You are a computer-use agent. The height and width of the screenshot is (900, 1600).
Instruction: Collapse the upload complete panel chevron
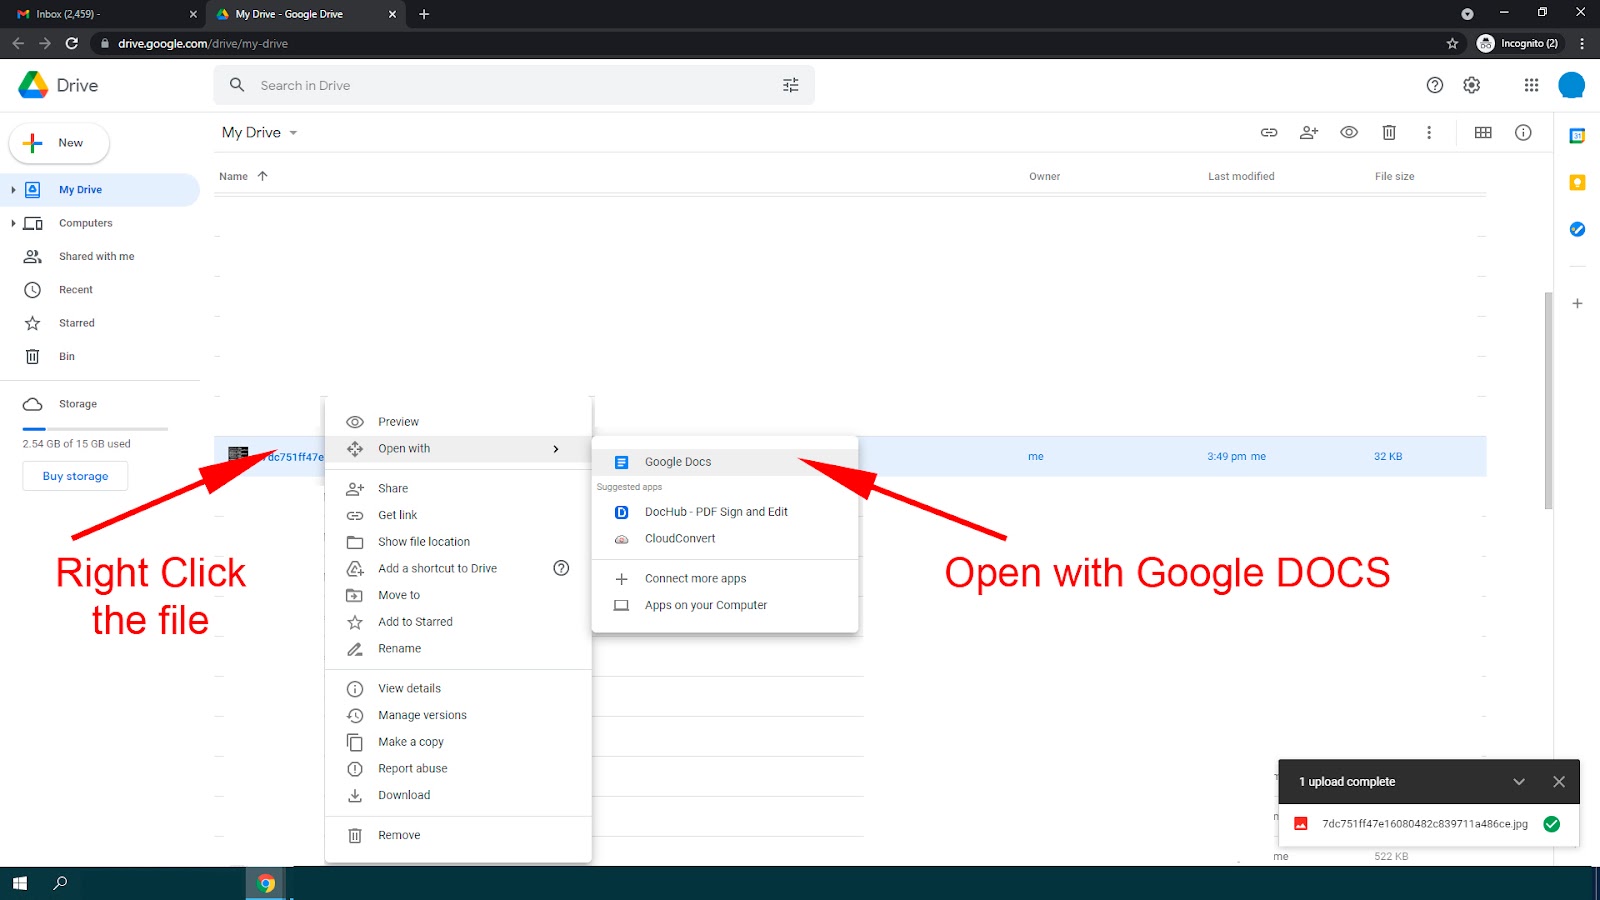[x=1519, y=782]
